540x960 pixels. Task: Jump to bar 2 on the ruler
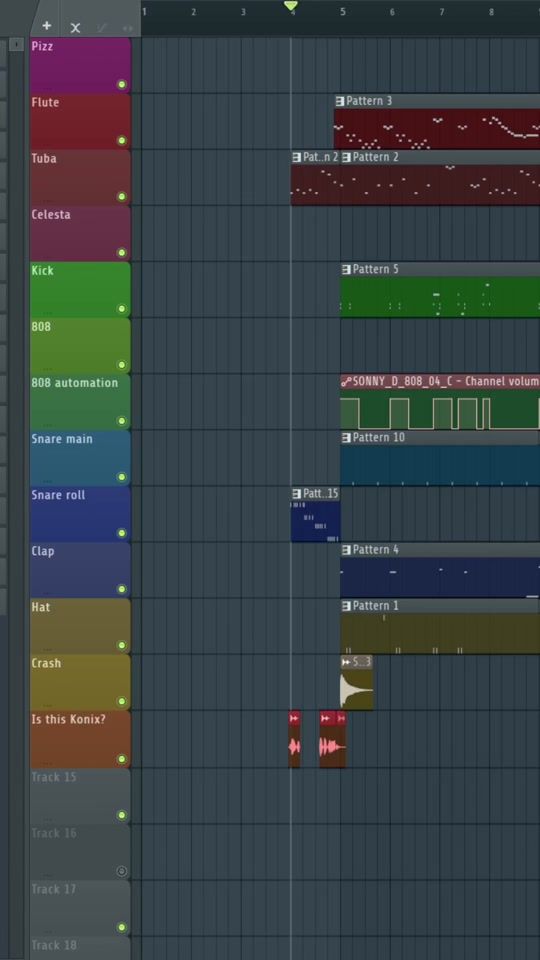pos(193,12)
